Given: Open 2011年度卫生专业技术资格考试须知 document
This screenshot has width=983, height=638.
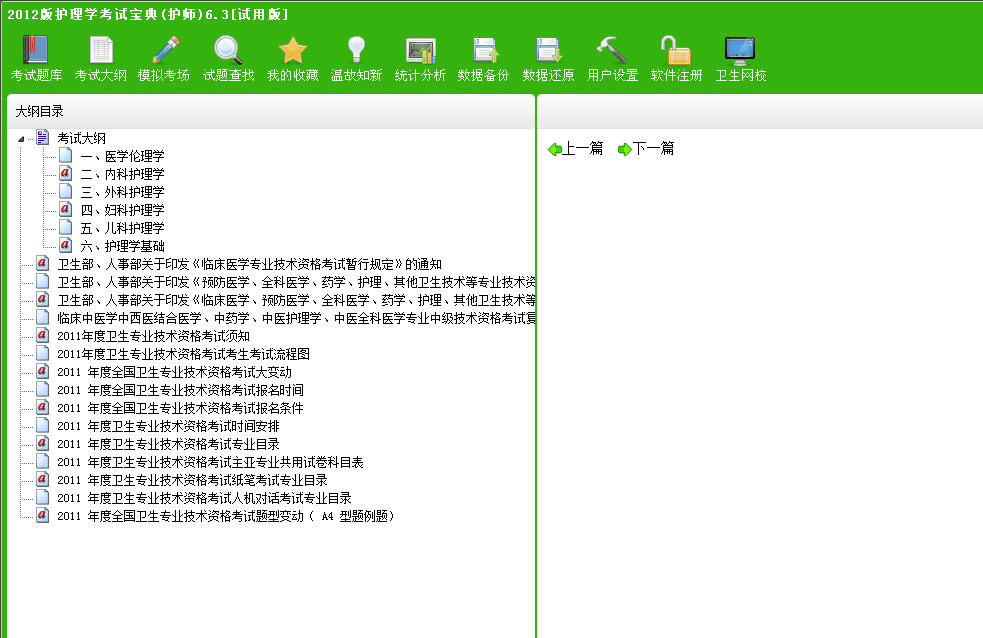Looking at the screenshot, I should tap(153, 336).
